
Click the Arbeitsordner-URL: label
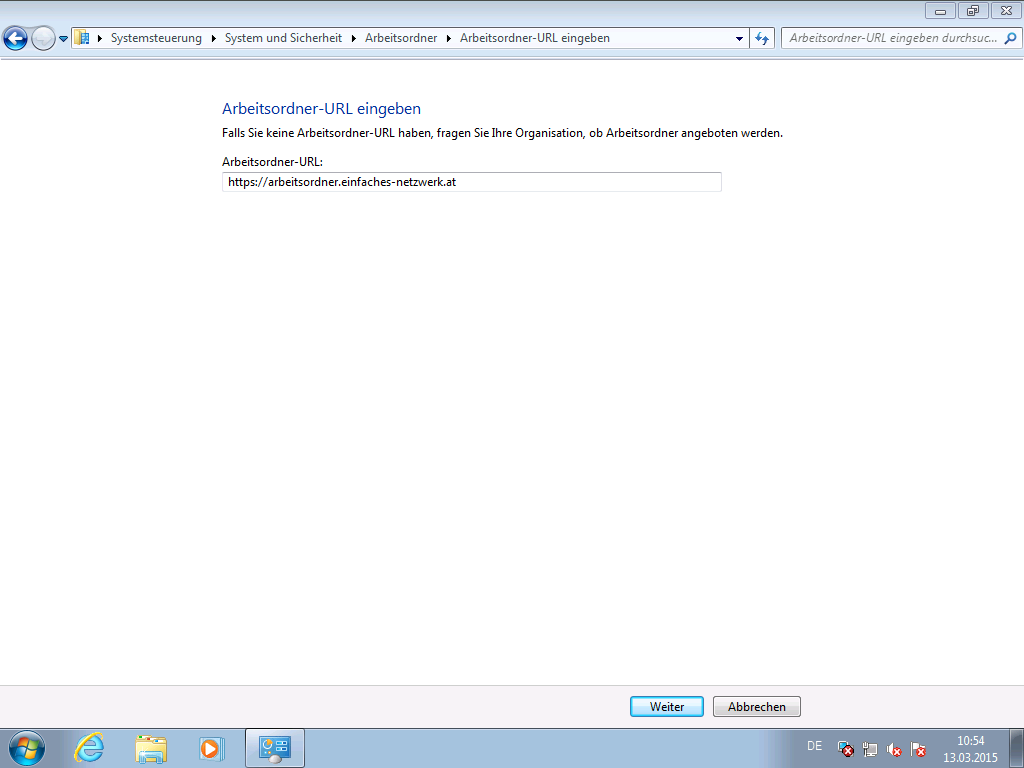point(272,162)
